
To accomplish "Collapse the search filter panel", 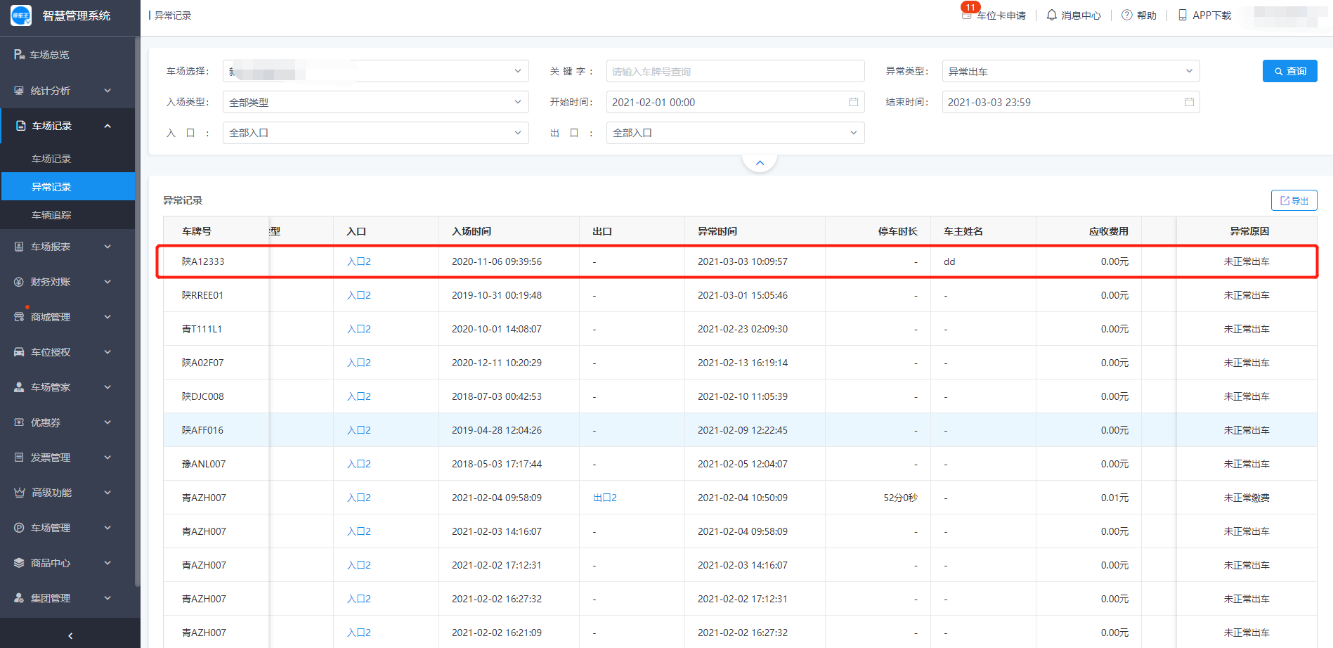I will pyautogui.click(x=759, y=162).
